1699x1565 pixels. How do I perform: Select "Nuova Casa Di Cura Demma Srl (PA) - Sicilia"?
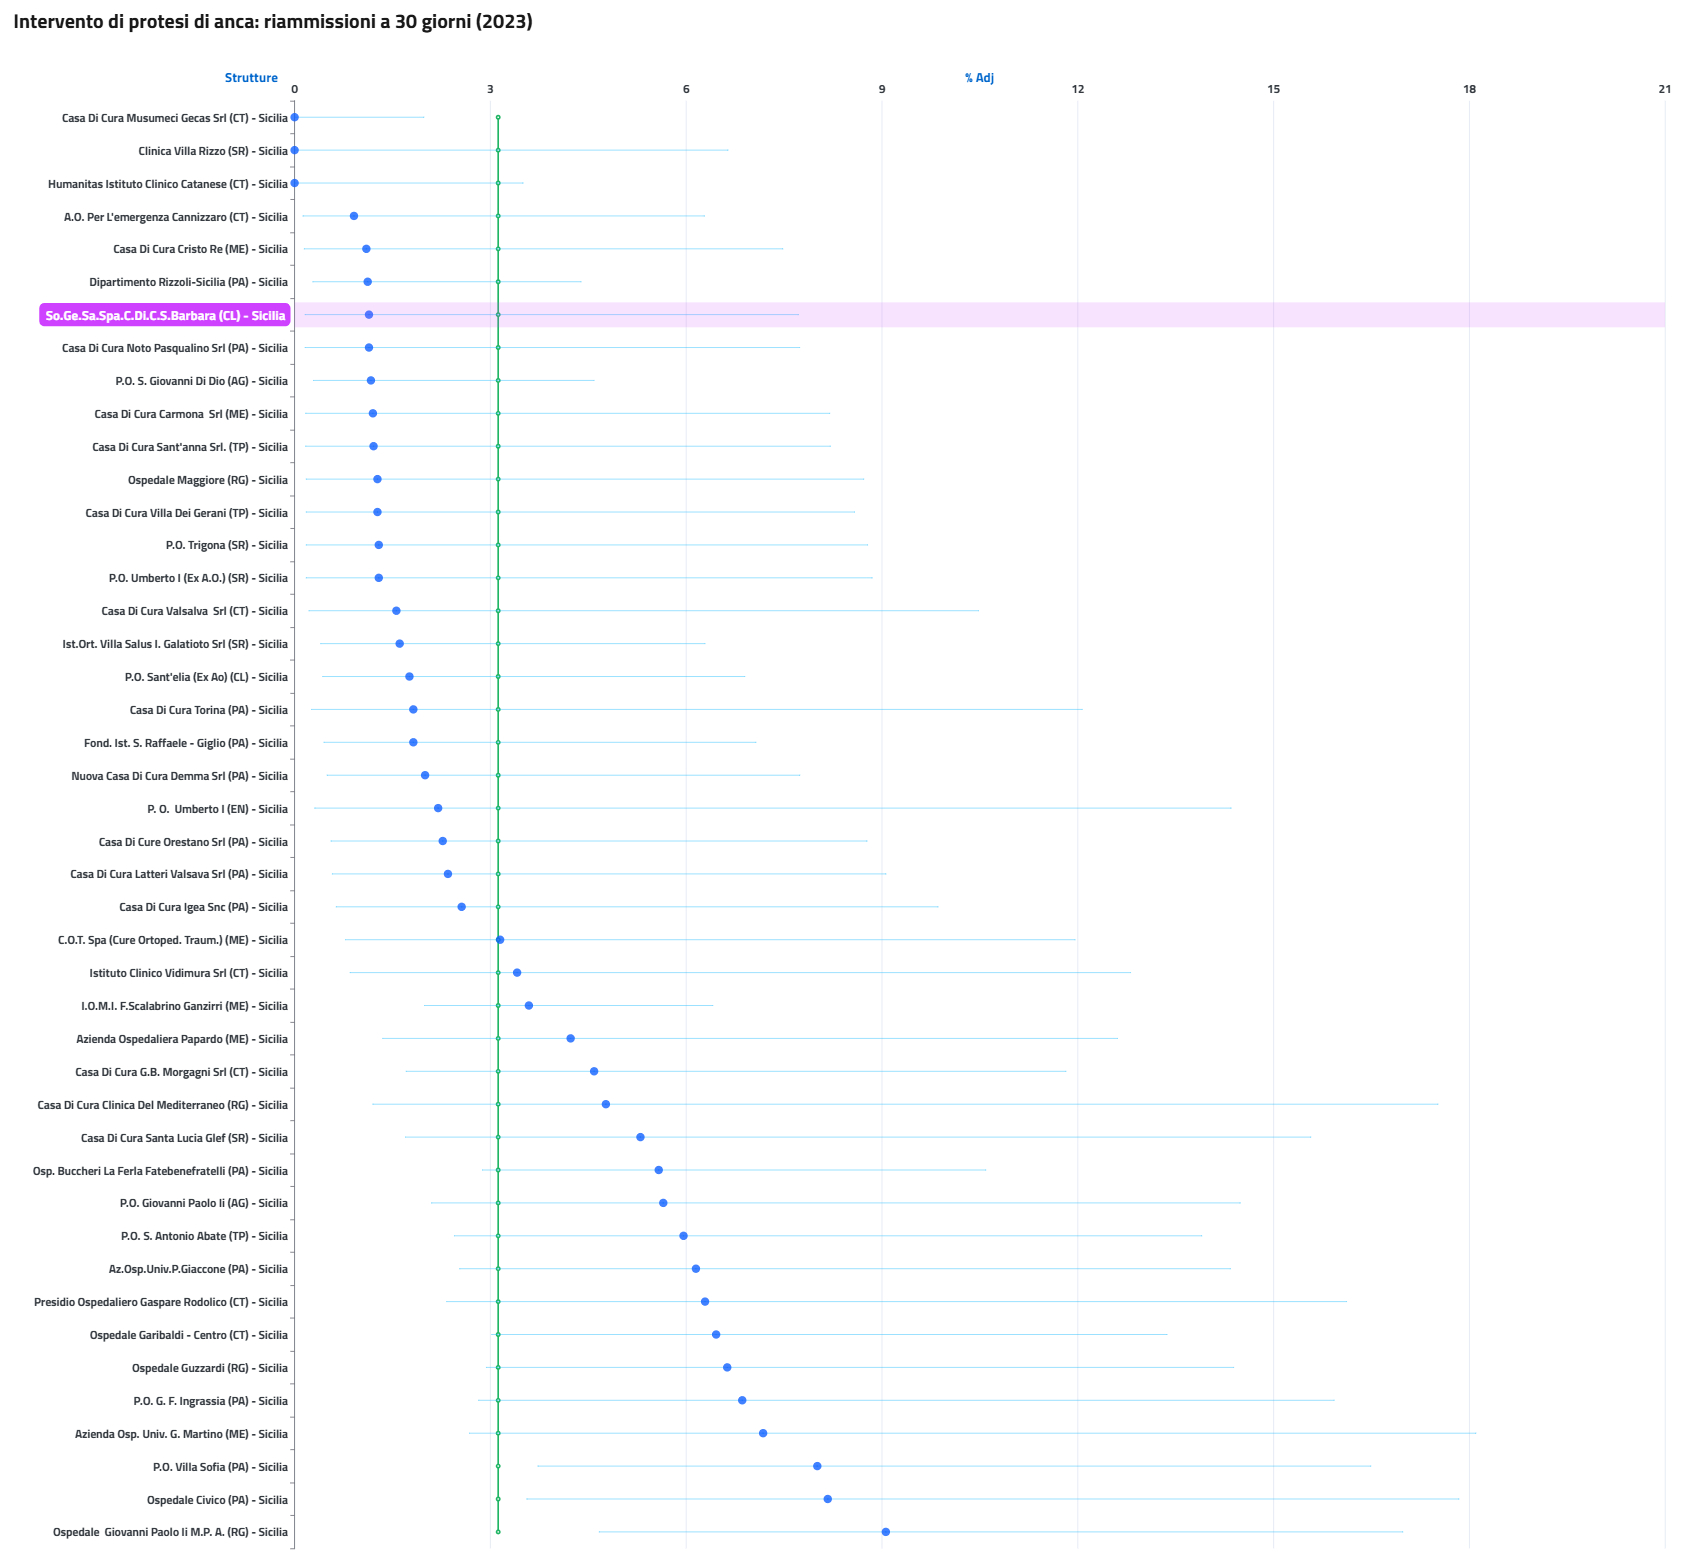click(x=179, y=776)
